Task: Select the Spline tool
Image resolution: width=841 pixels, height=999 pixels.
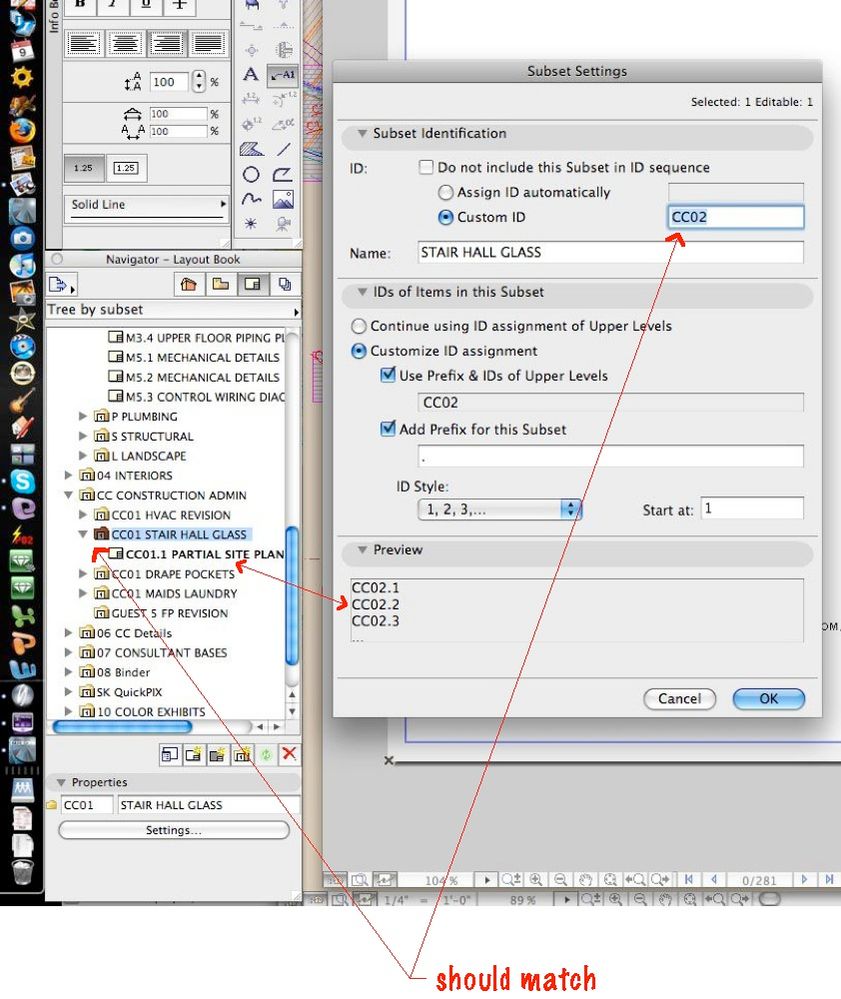Action: pyautogui.click(x=251, y=199)
